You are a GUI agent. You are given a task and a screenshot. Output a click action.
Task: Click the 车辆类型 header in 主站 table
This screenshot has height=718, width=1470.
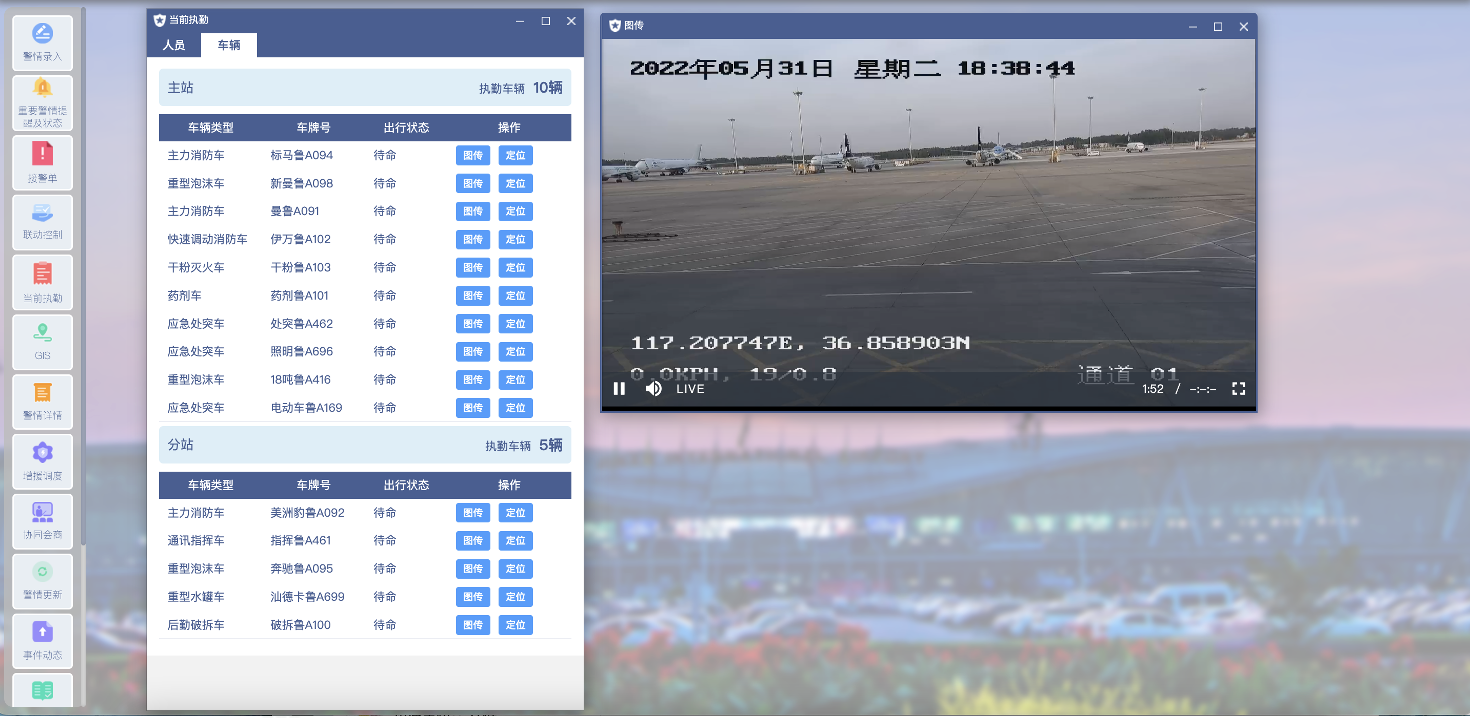pyautogui.click(x=211, y=128)
